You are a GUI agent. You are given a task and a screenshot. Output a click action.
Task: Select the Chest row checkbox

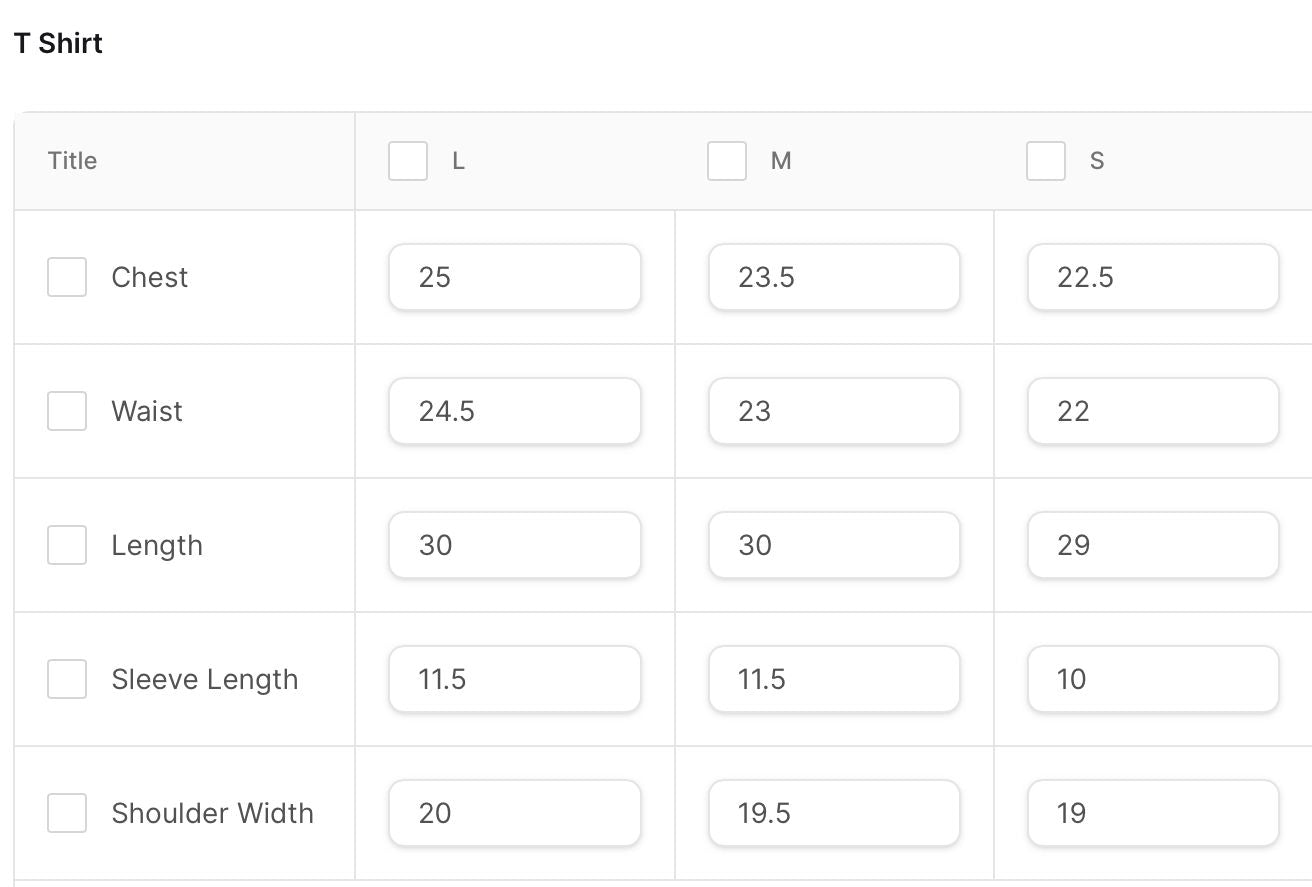67,277
